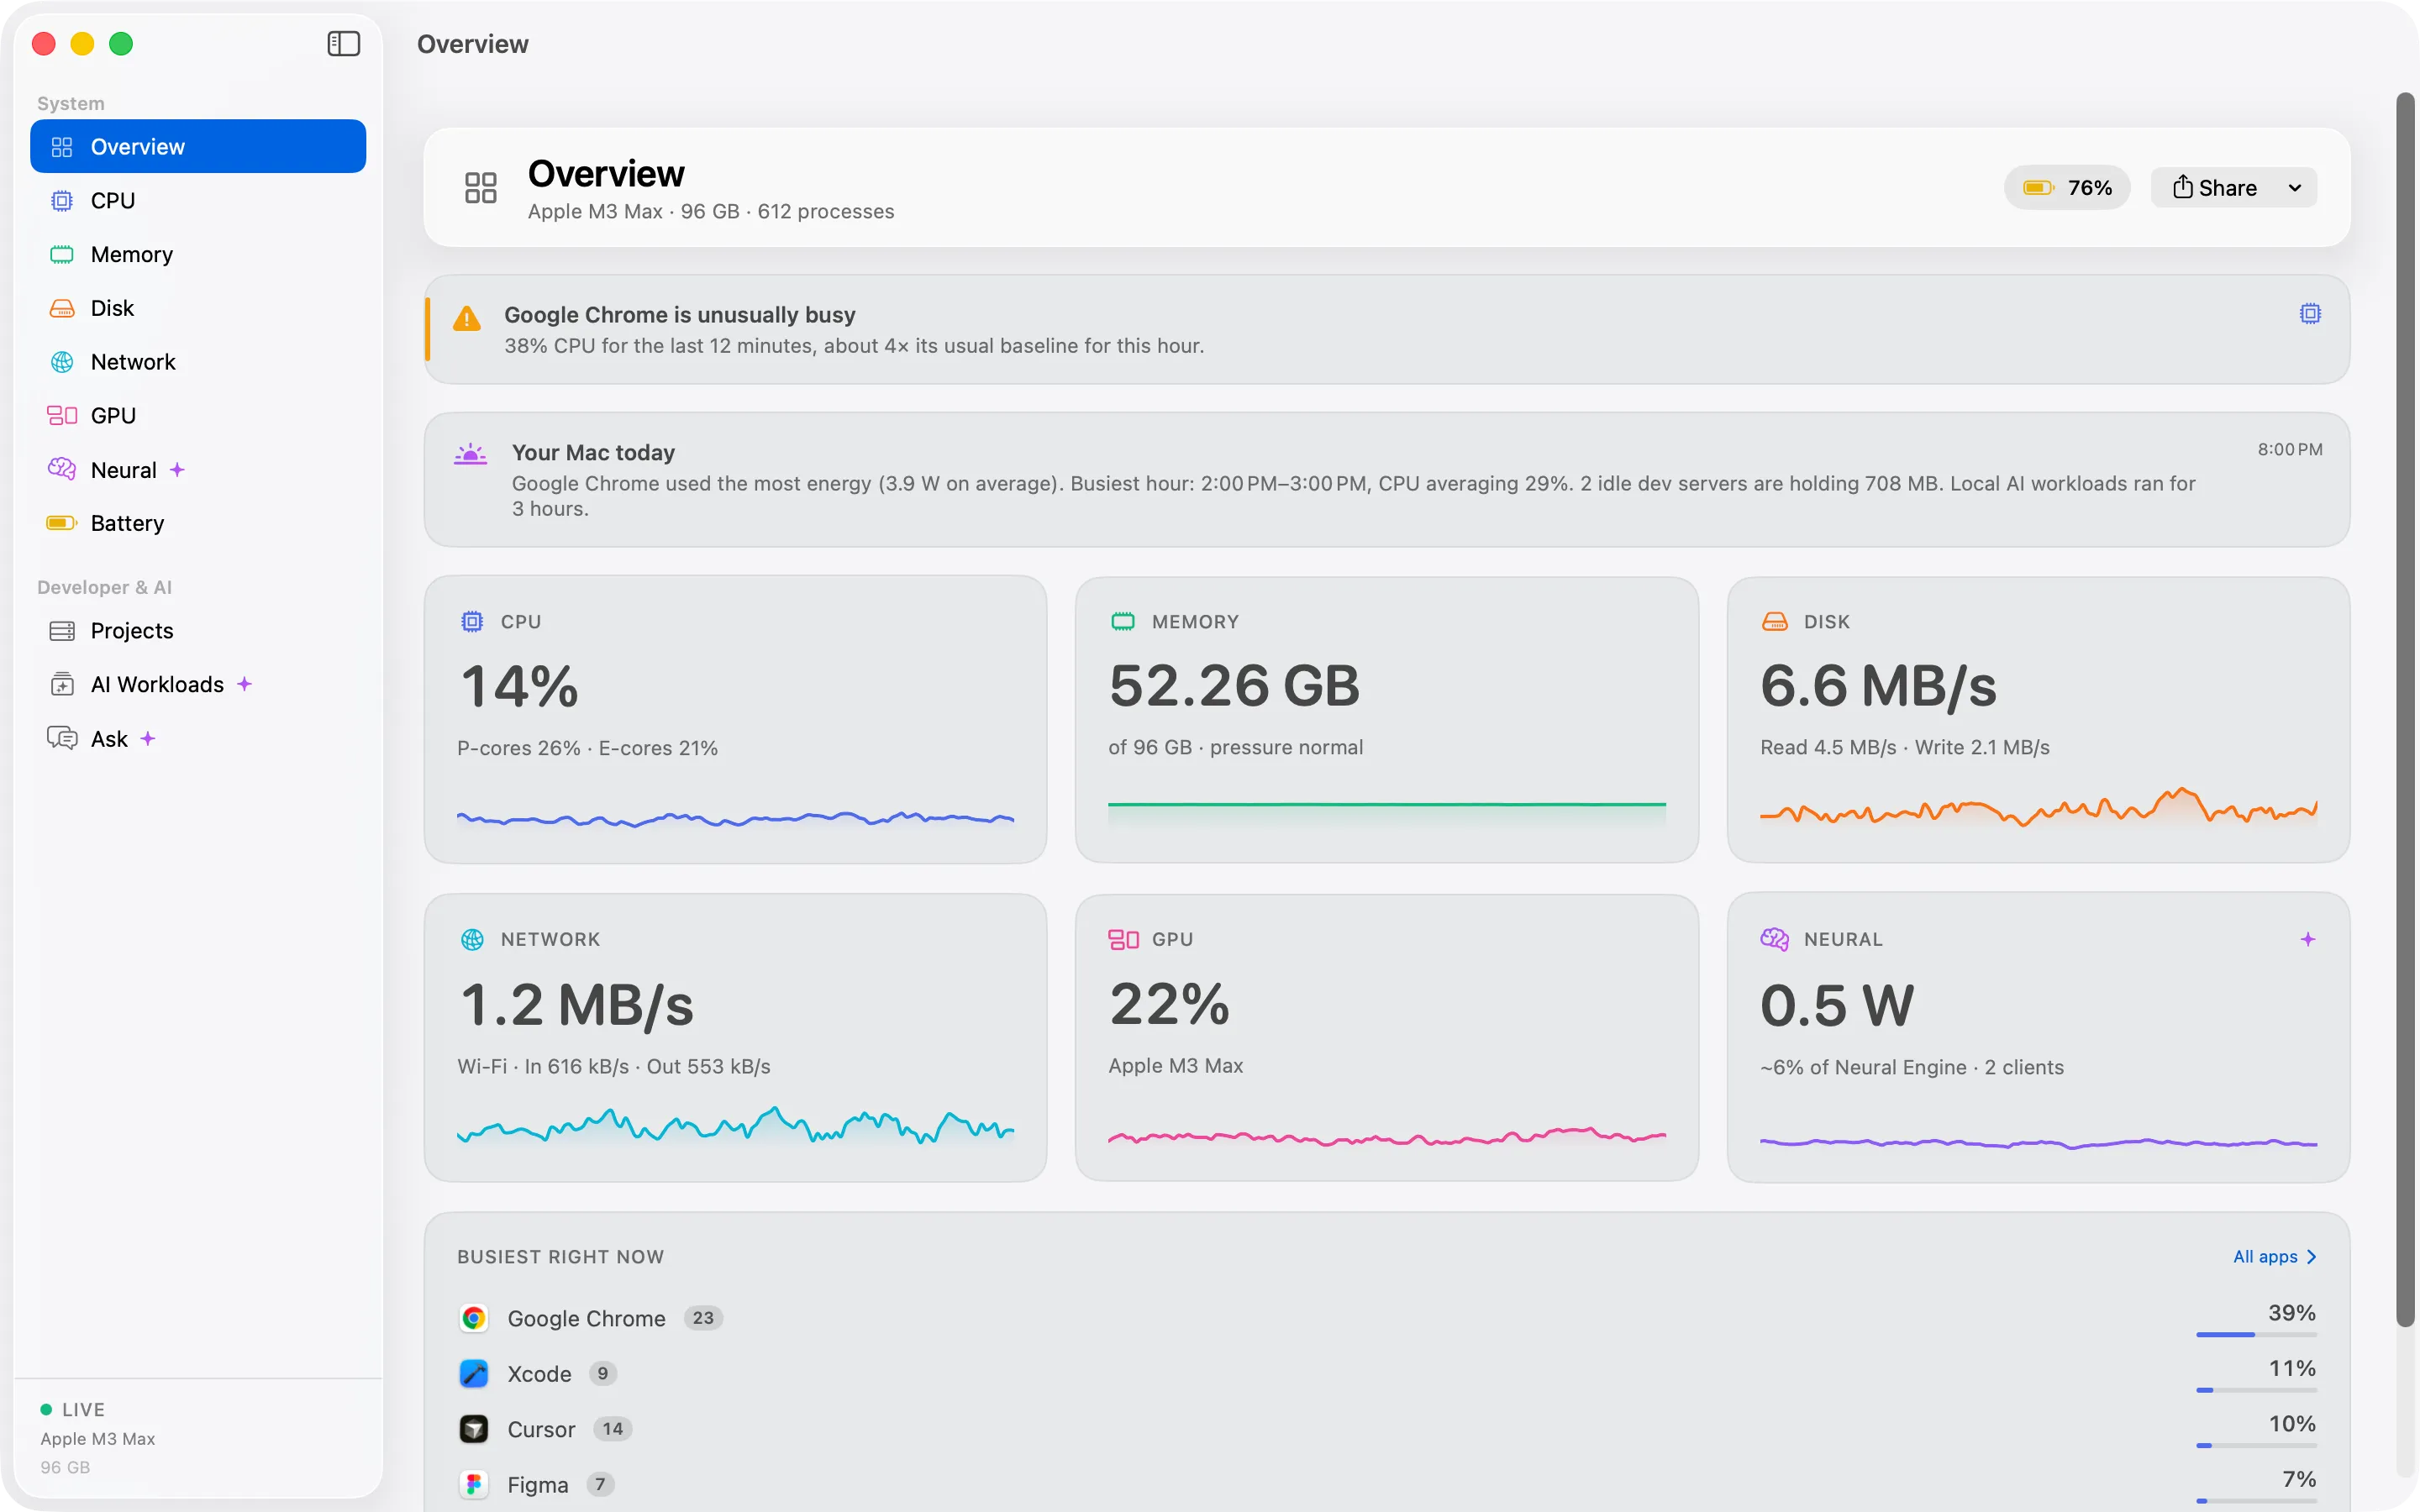2420x1512 pixels.
Task: Click the Network card globe icon
Action: pyautogui.click(x=472, y=939)
